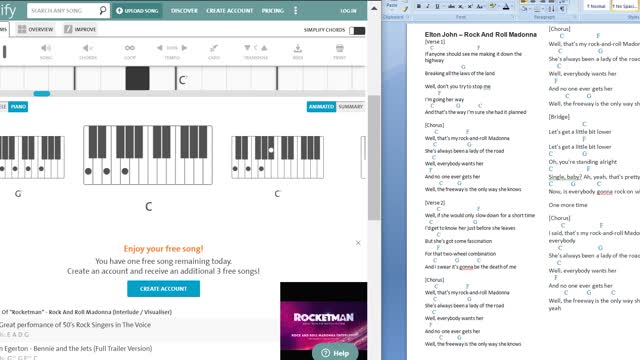Click the blue timeline scroll handle
This screenshot has width=640, height=360.
pyautogui.click(x=42, y=94)
